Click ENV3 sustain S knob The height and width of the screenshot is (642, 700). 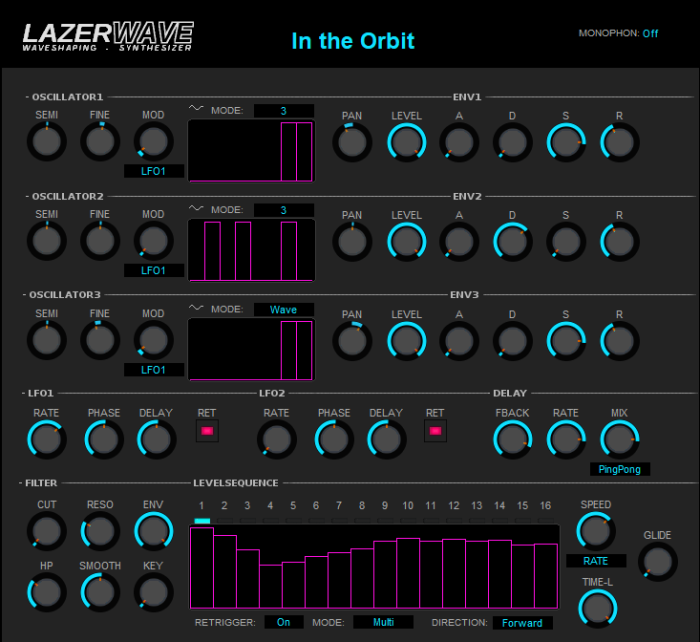(x=566, y=341)
